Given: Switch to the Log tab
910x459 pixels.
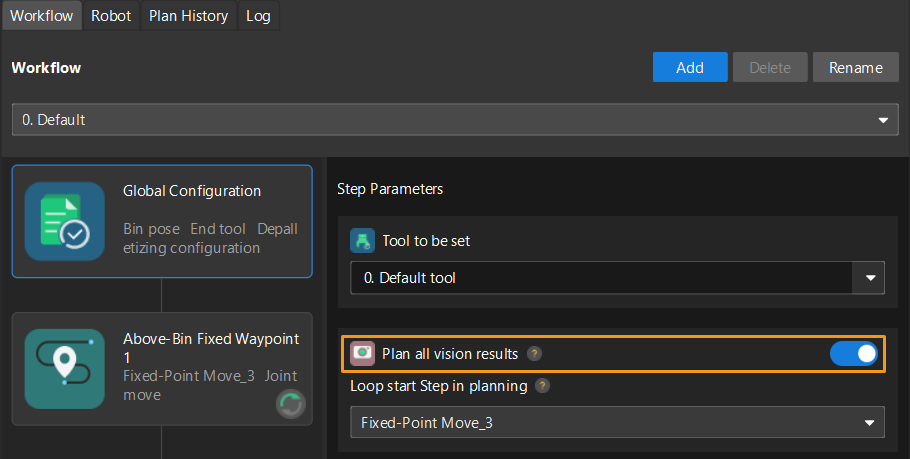Looking at the screenshot, I should pyautogui.click(x=258, y=16).
